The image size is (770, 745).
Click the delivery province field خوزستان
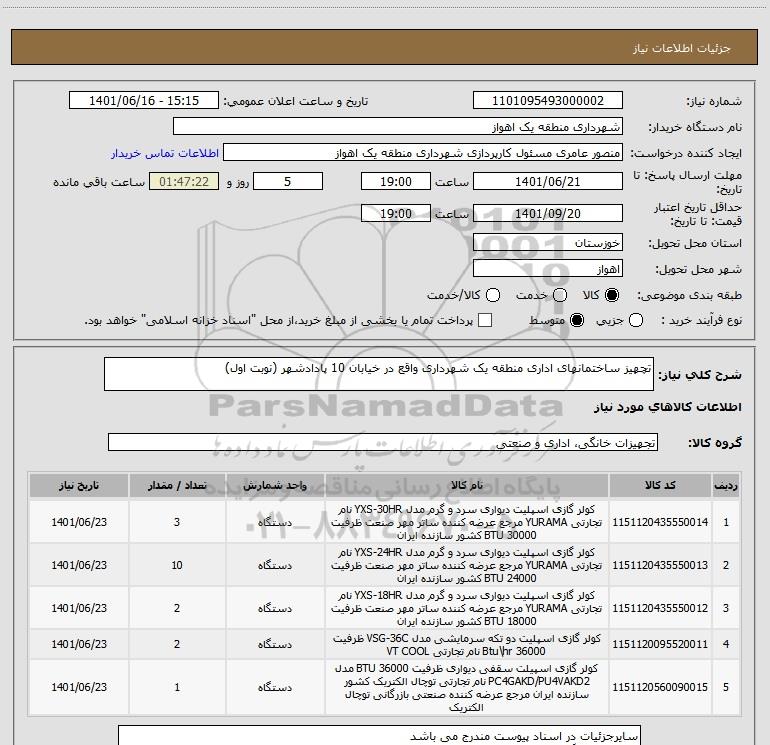548,243
